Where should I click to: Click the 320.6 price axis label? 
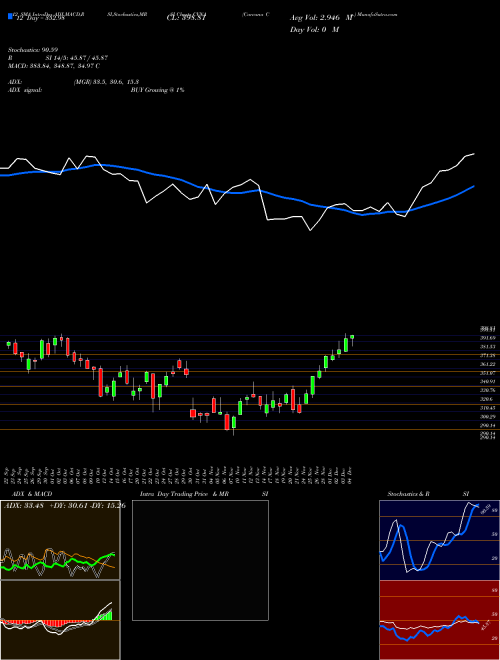pyautogui.click(x=487, y=399)
